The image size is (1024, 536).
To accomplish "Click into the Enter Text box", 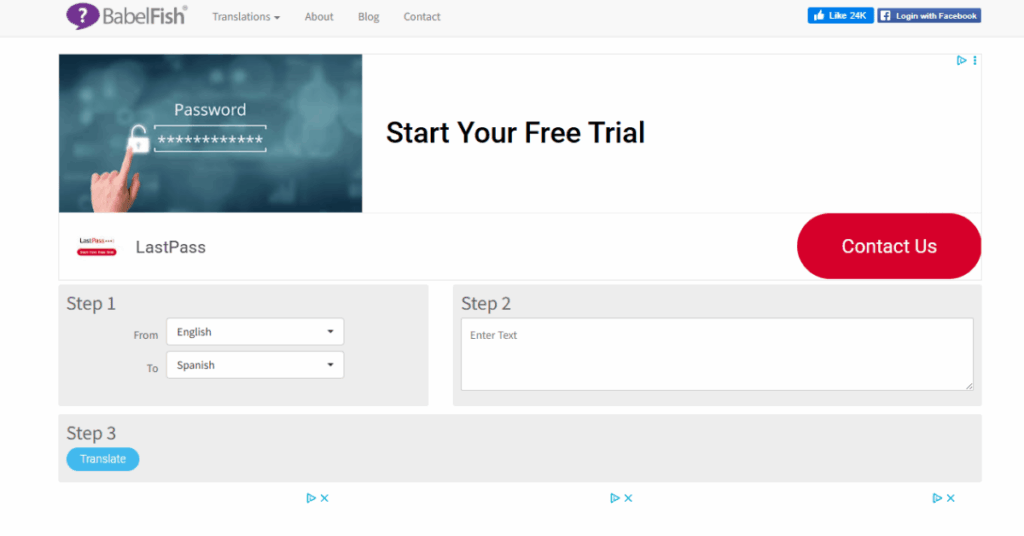I will tap(716, 354).
